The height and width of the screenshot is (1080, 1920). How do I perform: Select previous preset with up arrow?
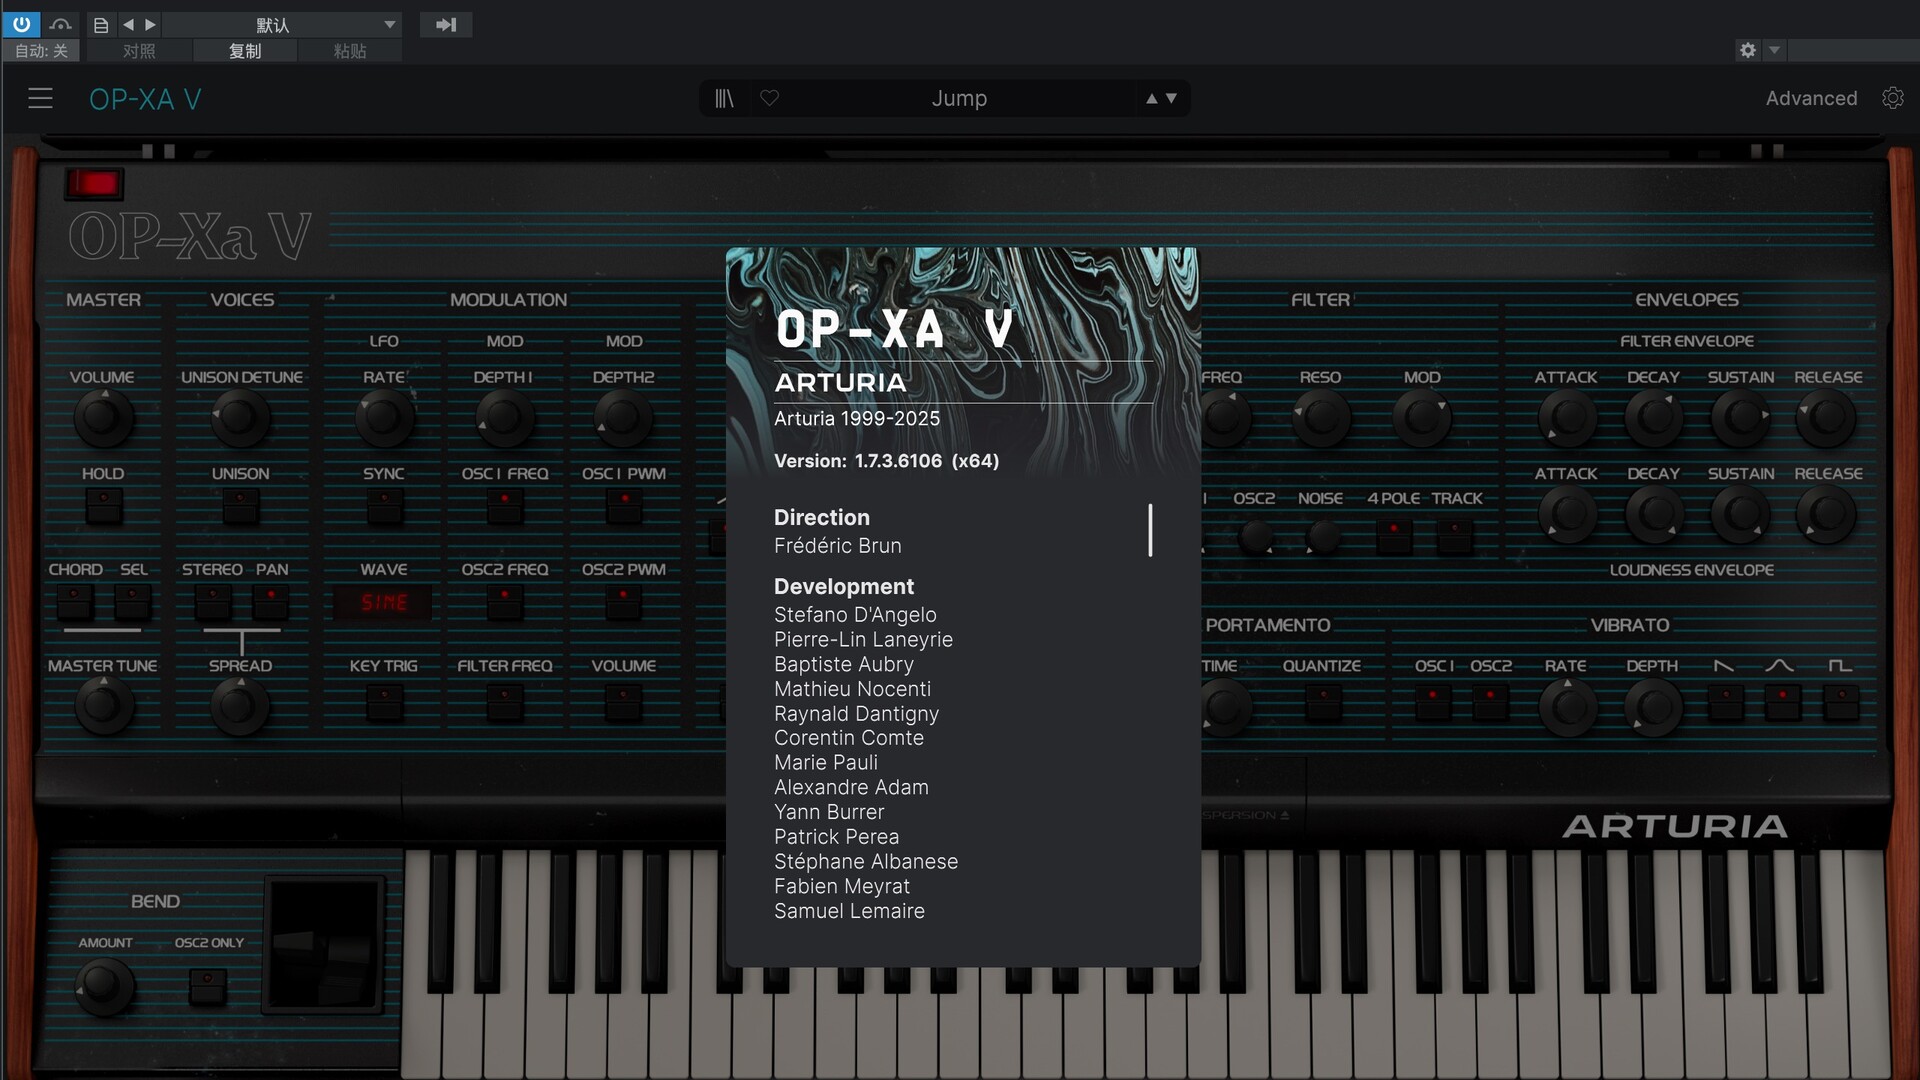point(1151,98)
